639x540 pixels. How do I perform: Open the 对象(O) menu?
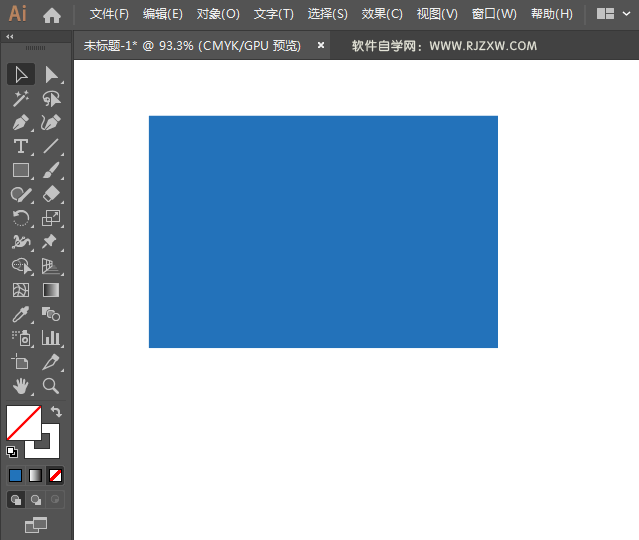218,14
